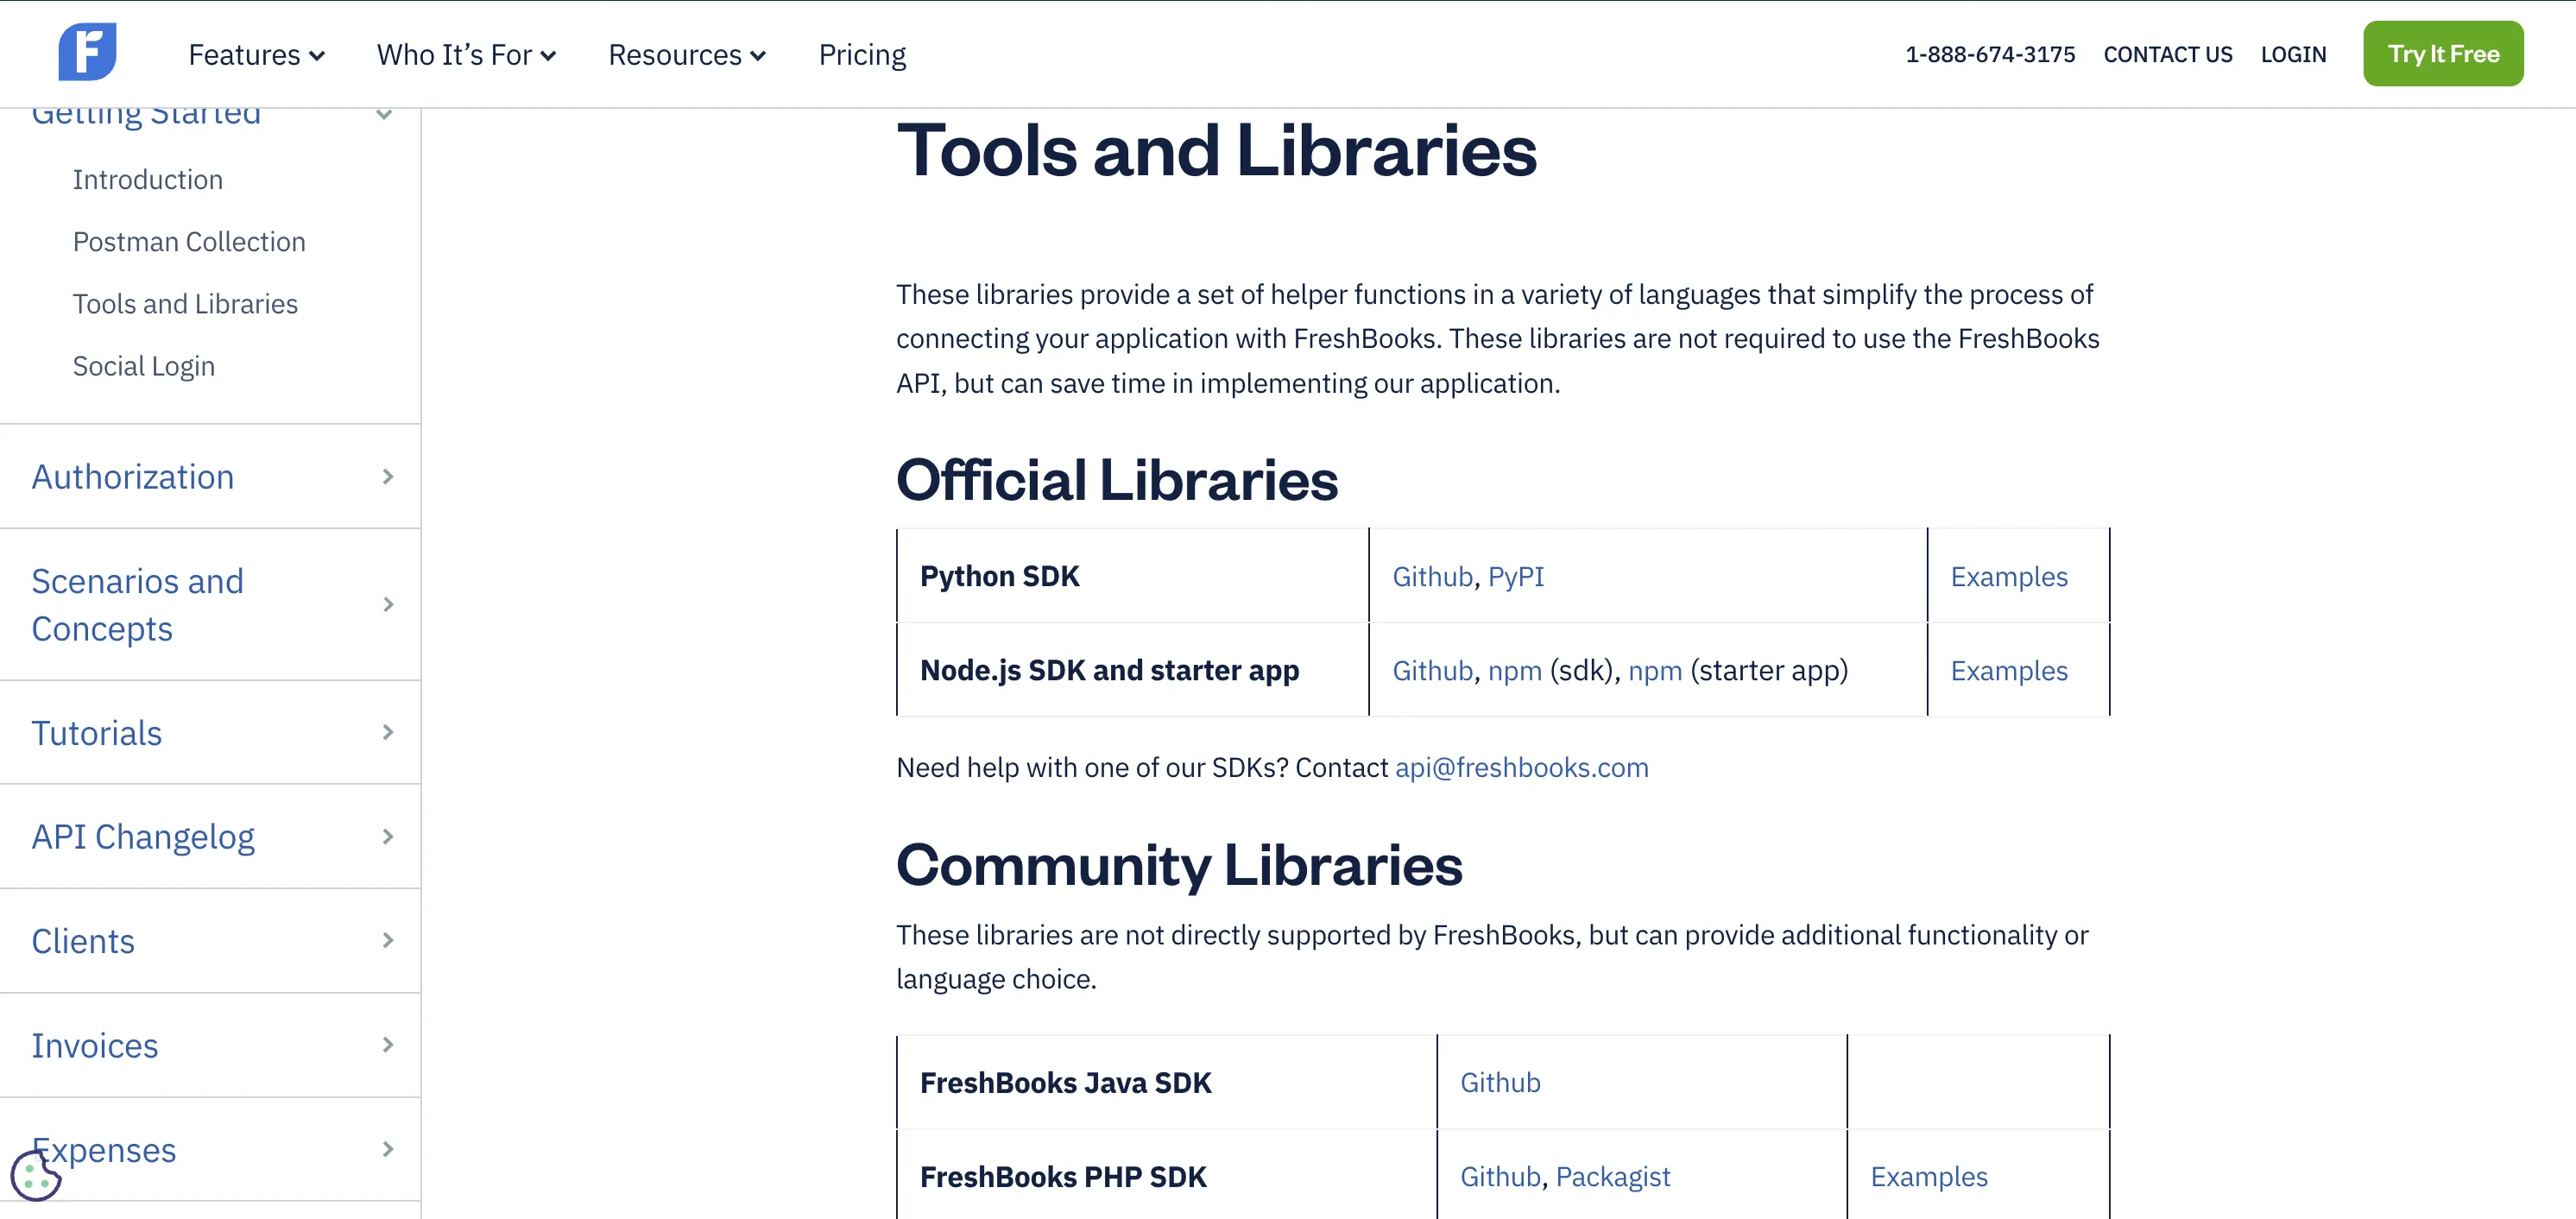Open the API Changelog sidebar heading
This screenshot has width=2576, height=1219.
143,837
